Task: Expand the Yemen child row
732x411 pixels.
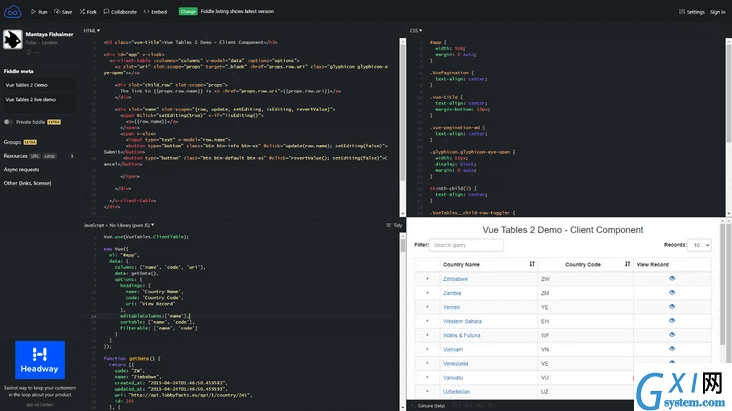Action: [x=427, y=307]
